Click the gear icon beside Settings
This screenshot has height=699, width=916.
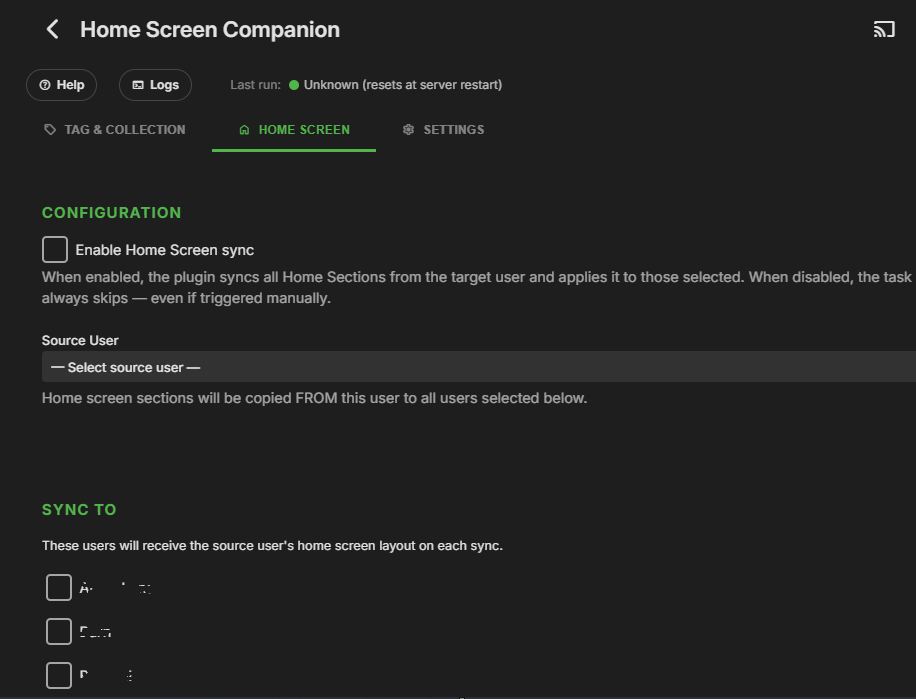[x=408, y=130]
